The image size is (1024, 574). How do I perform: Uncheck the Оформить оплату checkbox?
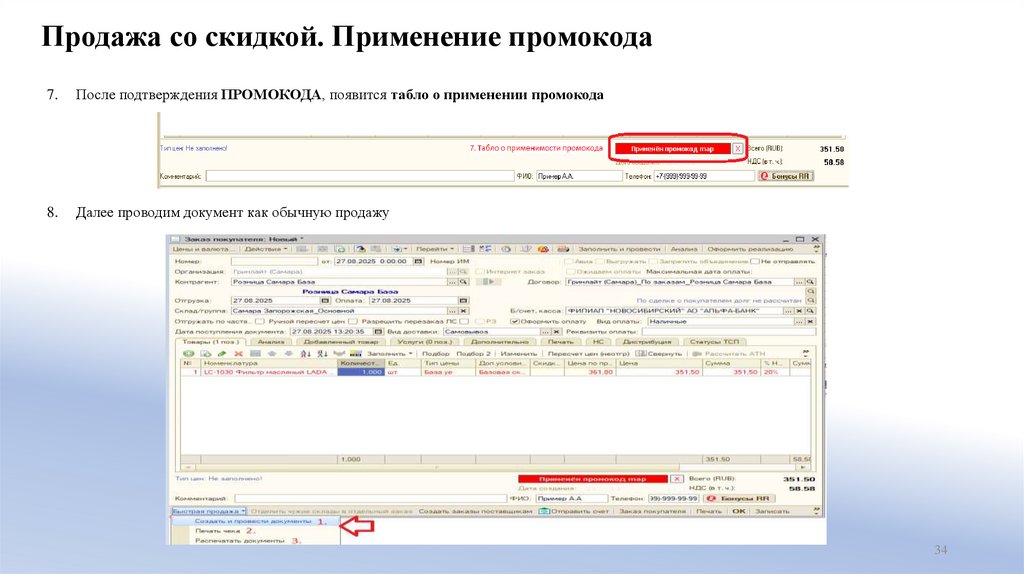(x=515, y=321)
